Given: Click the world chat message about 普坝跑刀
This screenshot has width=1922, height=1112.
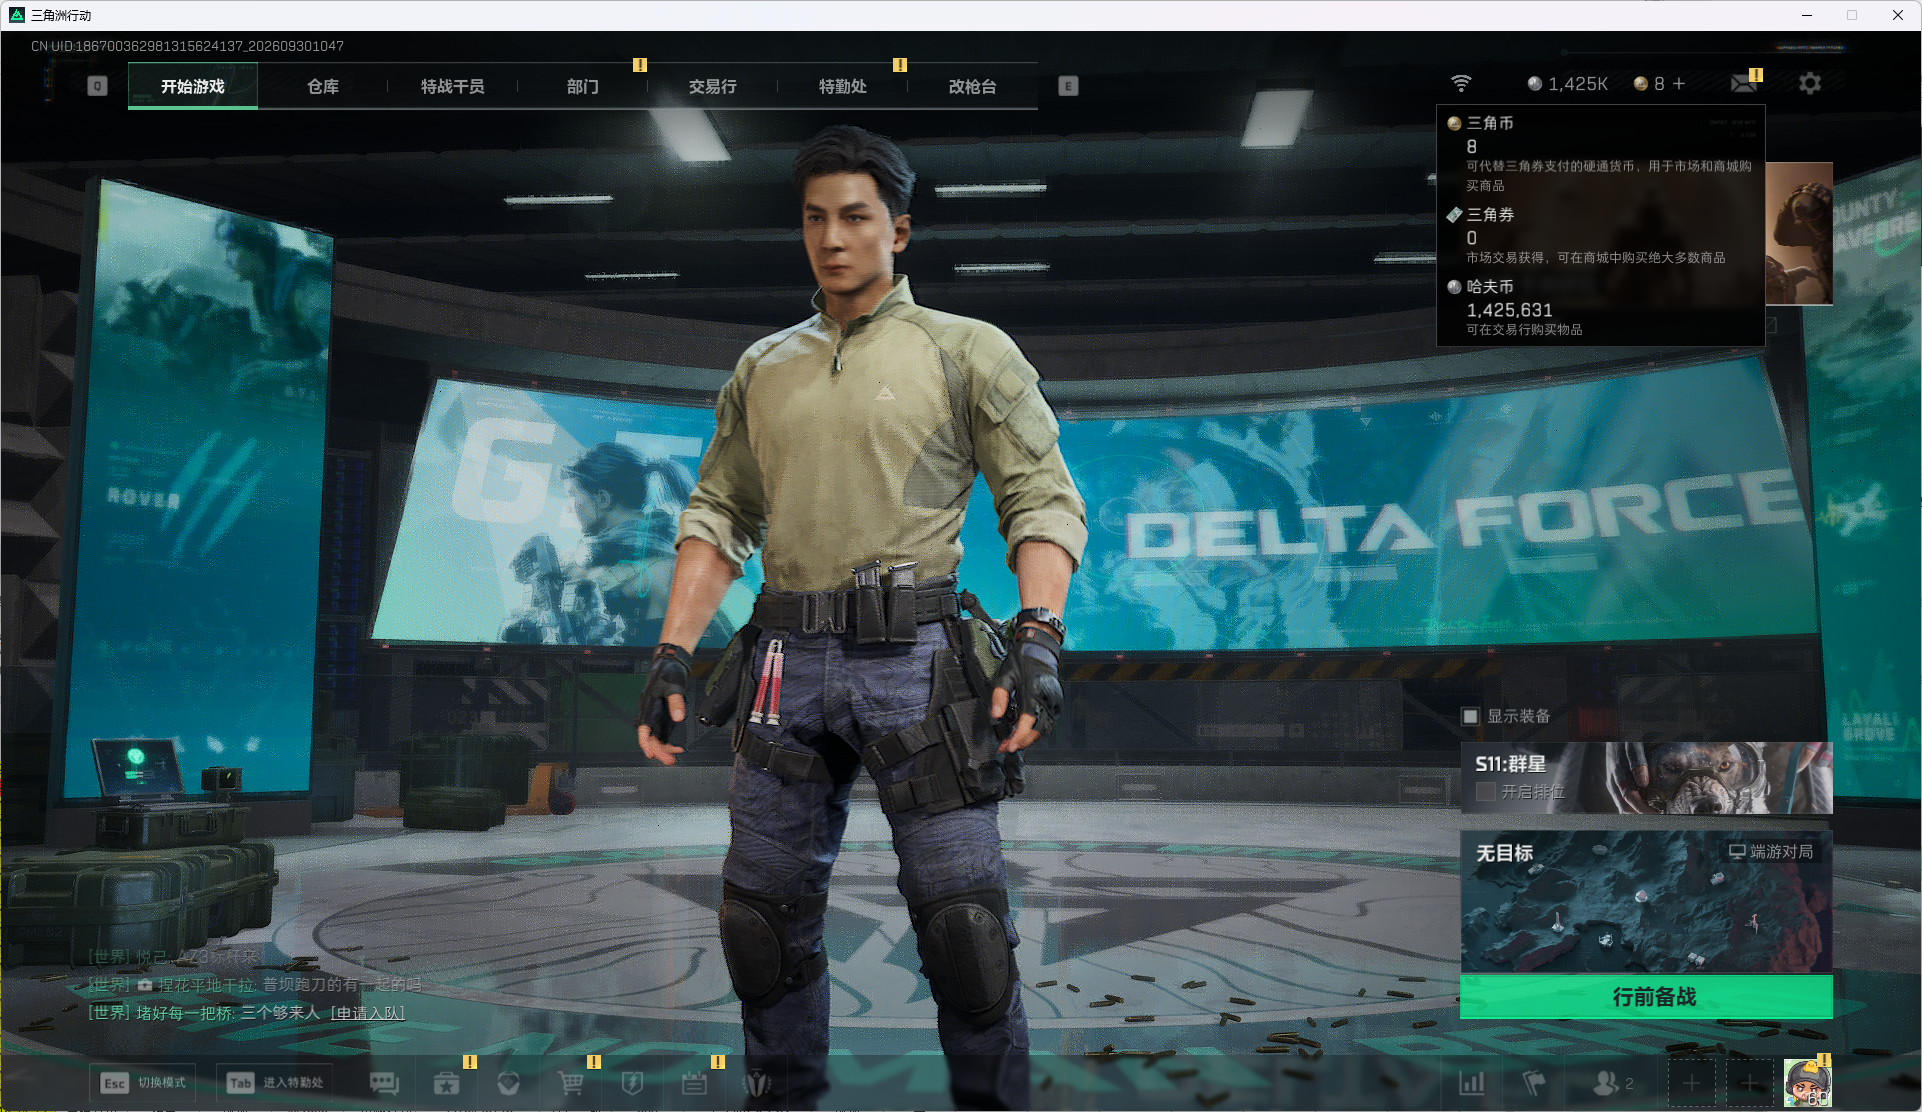Looking at the screenshot, I should 254,985.
